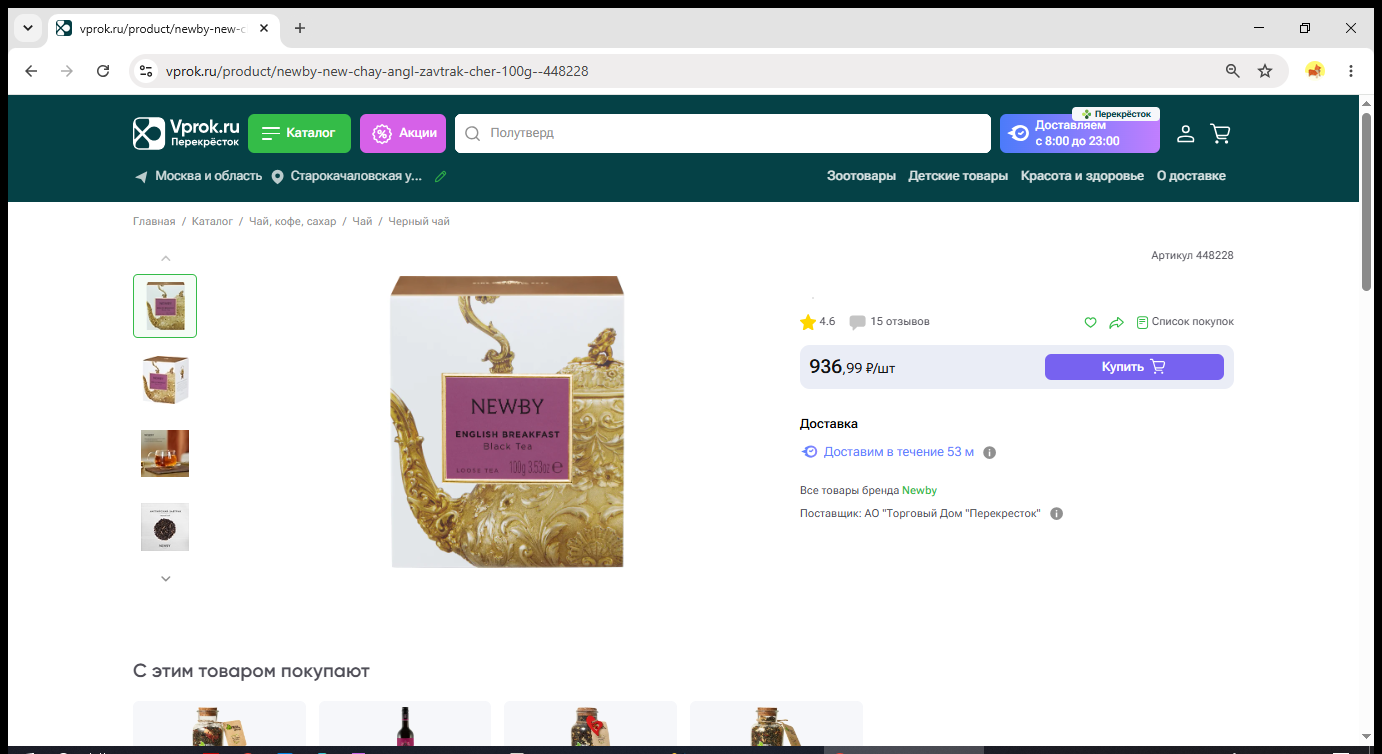The height and width of the screenshot is (754, 1382).
Task: Click Доставим в течение 53 м link
Action: coord(898,452)
